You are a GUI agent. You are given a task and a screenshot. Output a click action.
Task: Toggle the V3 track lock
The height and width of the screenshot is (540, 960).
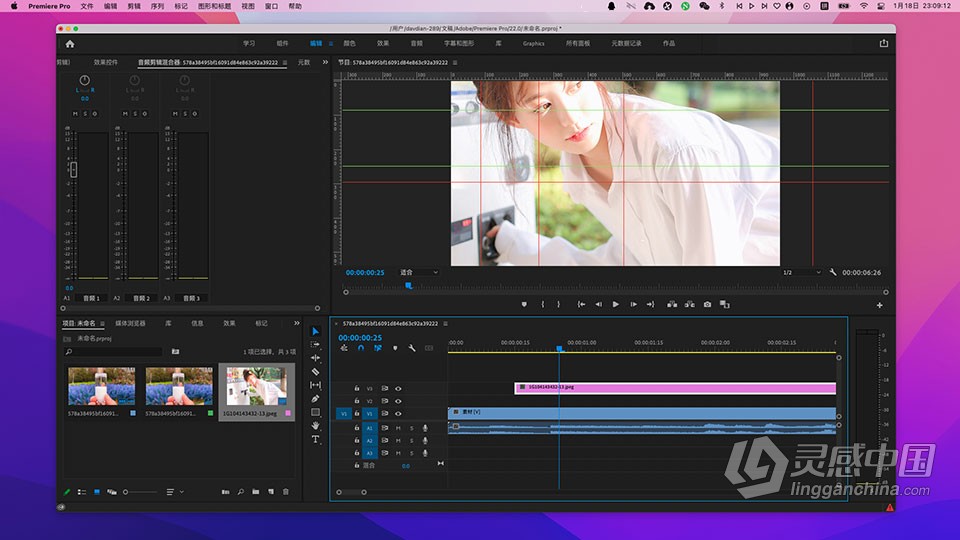pos(356,389)
